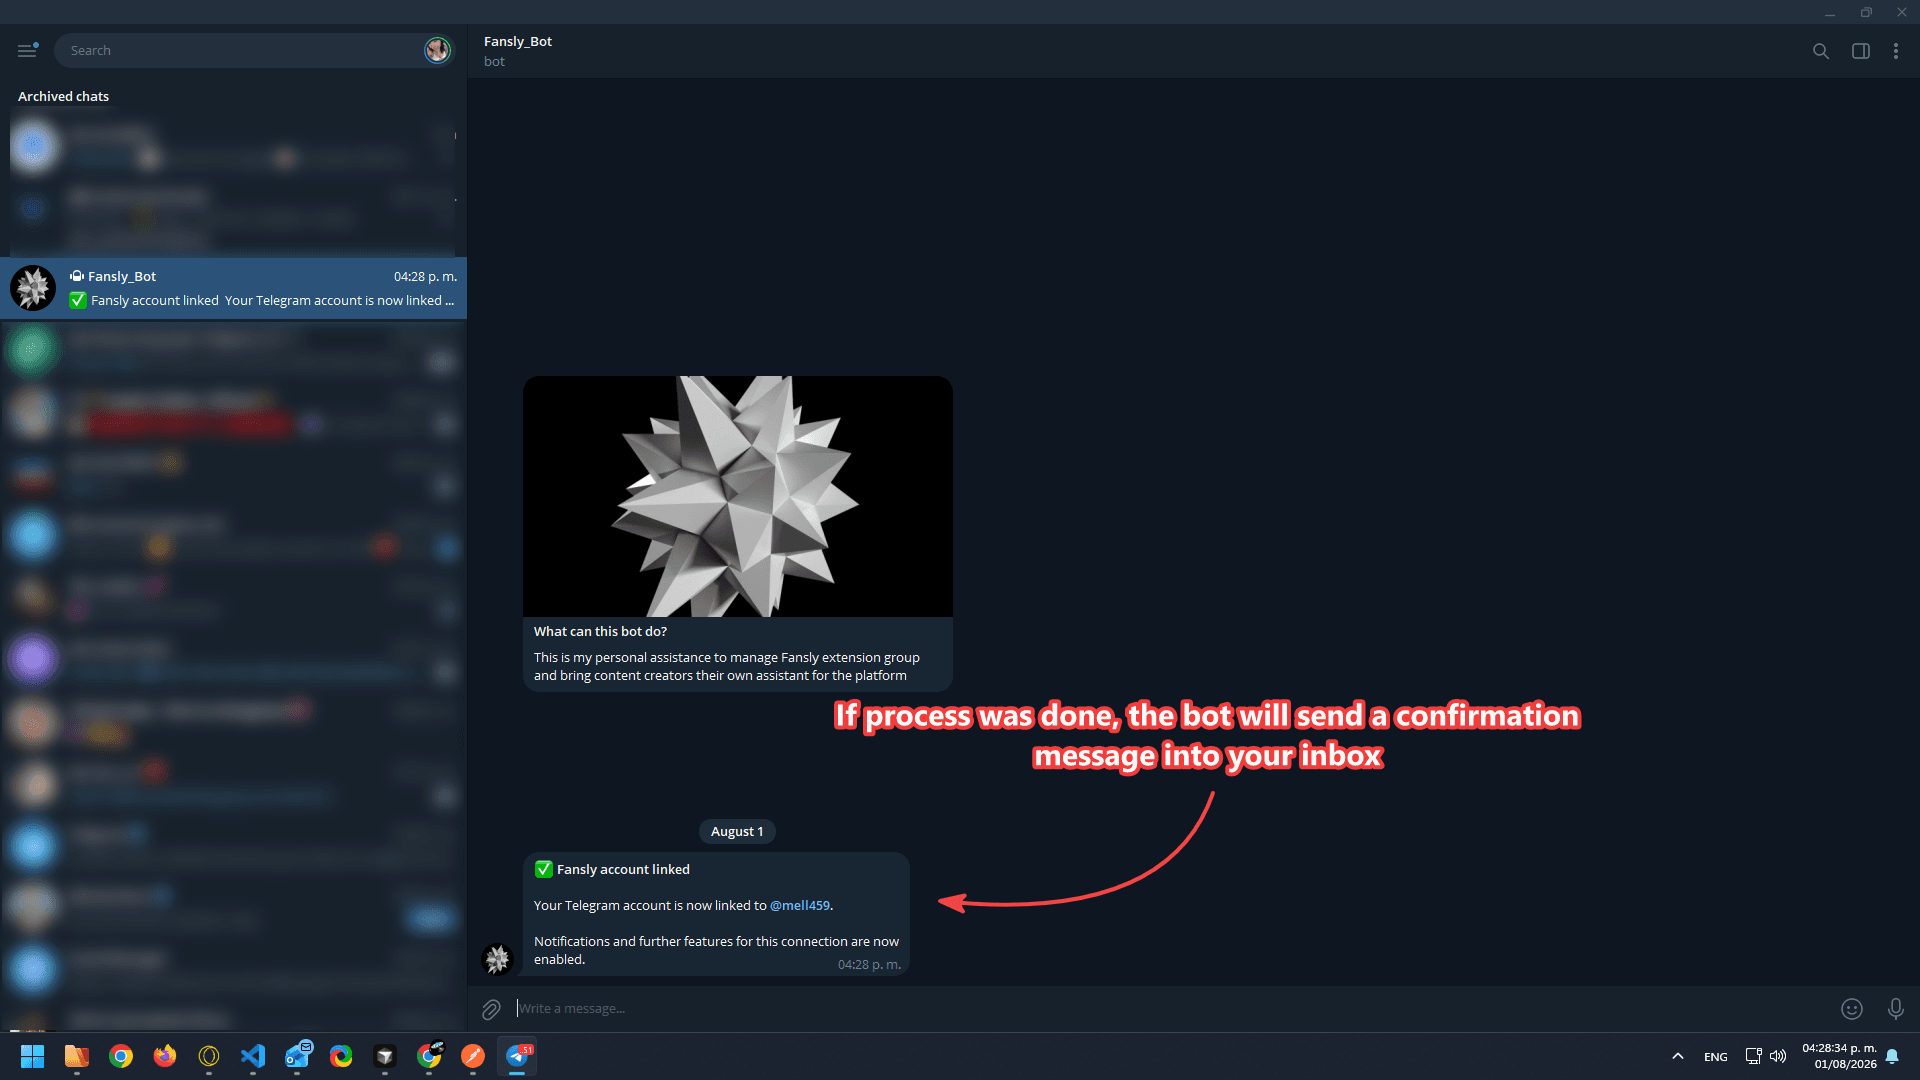Click the account avatar inside the search bar
The image size is (1920, 1080).
[437, 50]
